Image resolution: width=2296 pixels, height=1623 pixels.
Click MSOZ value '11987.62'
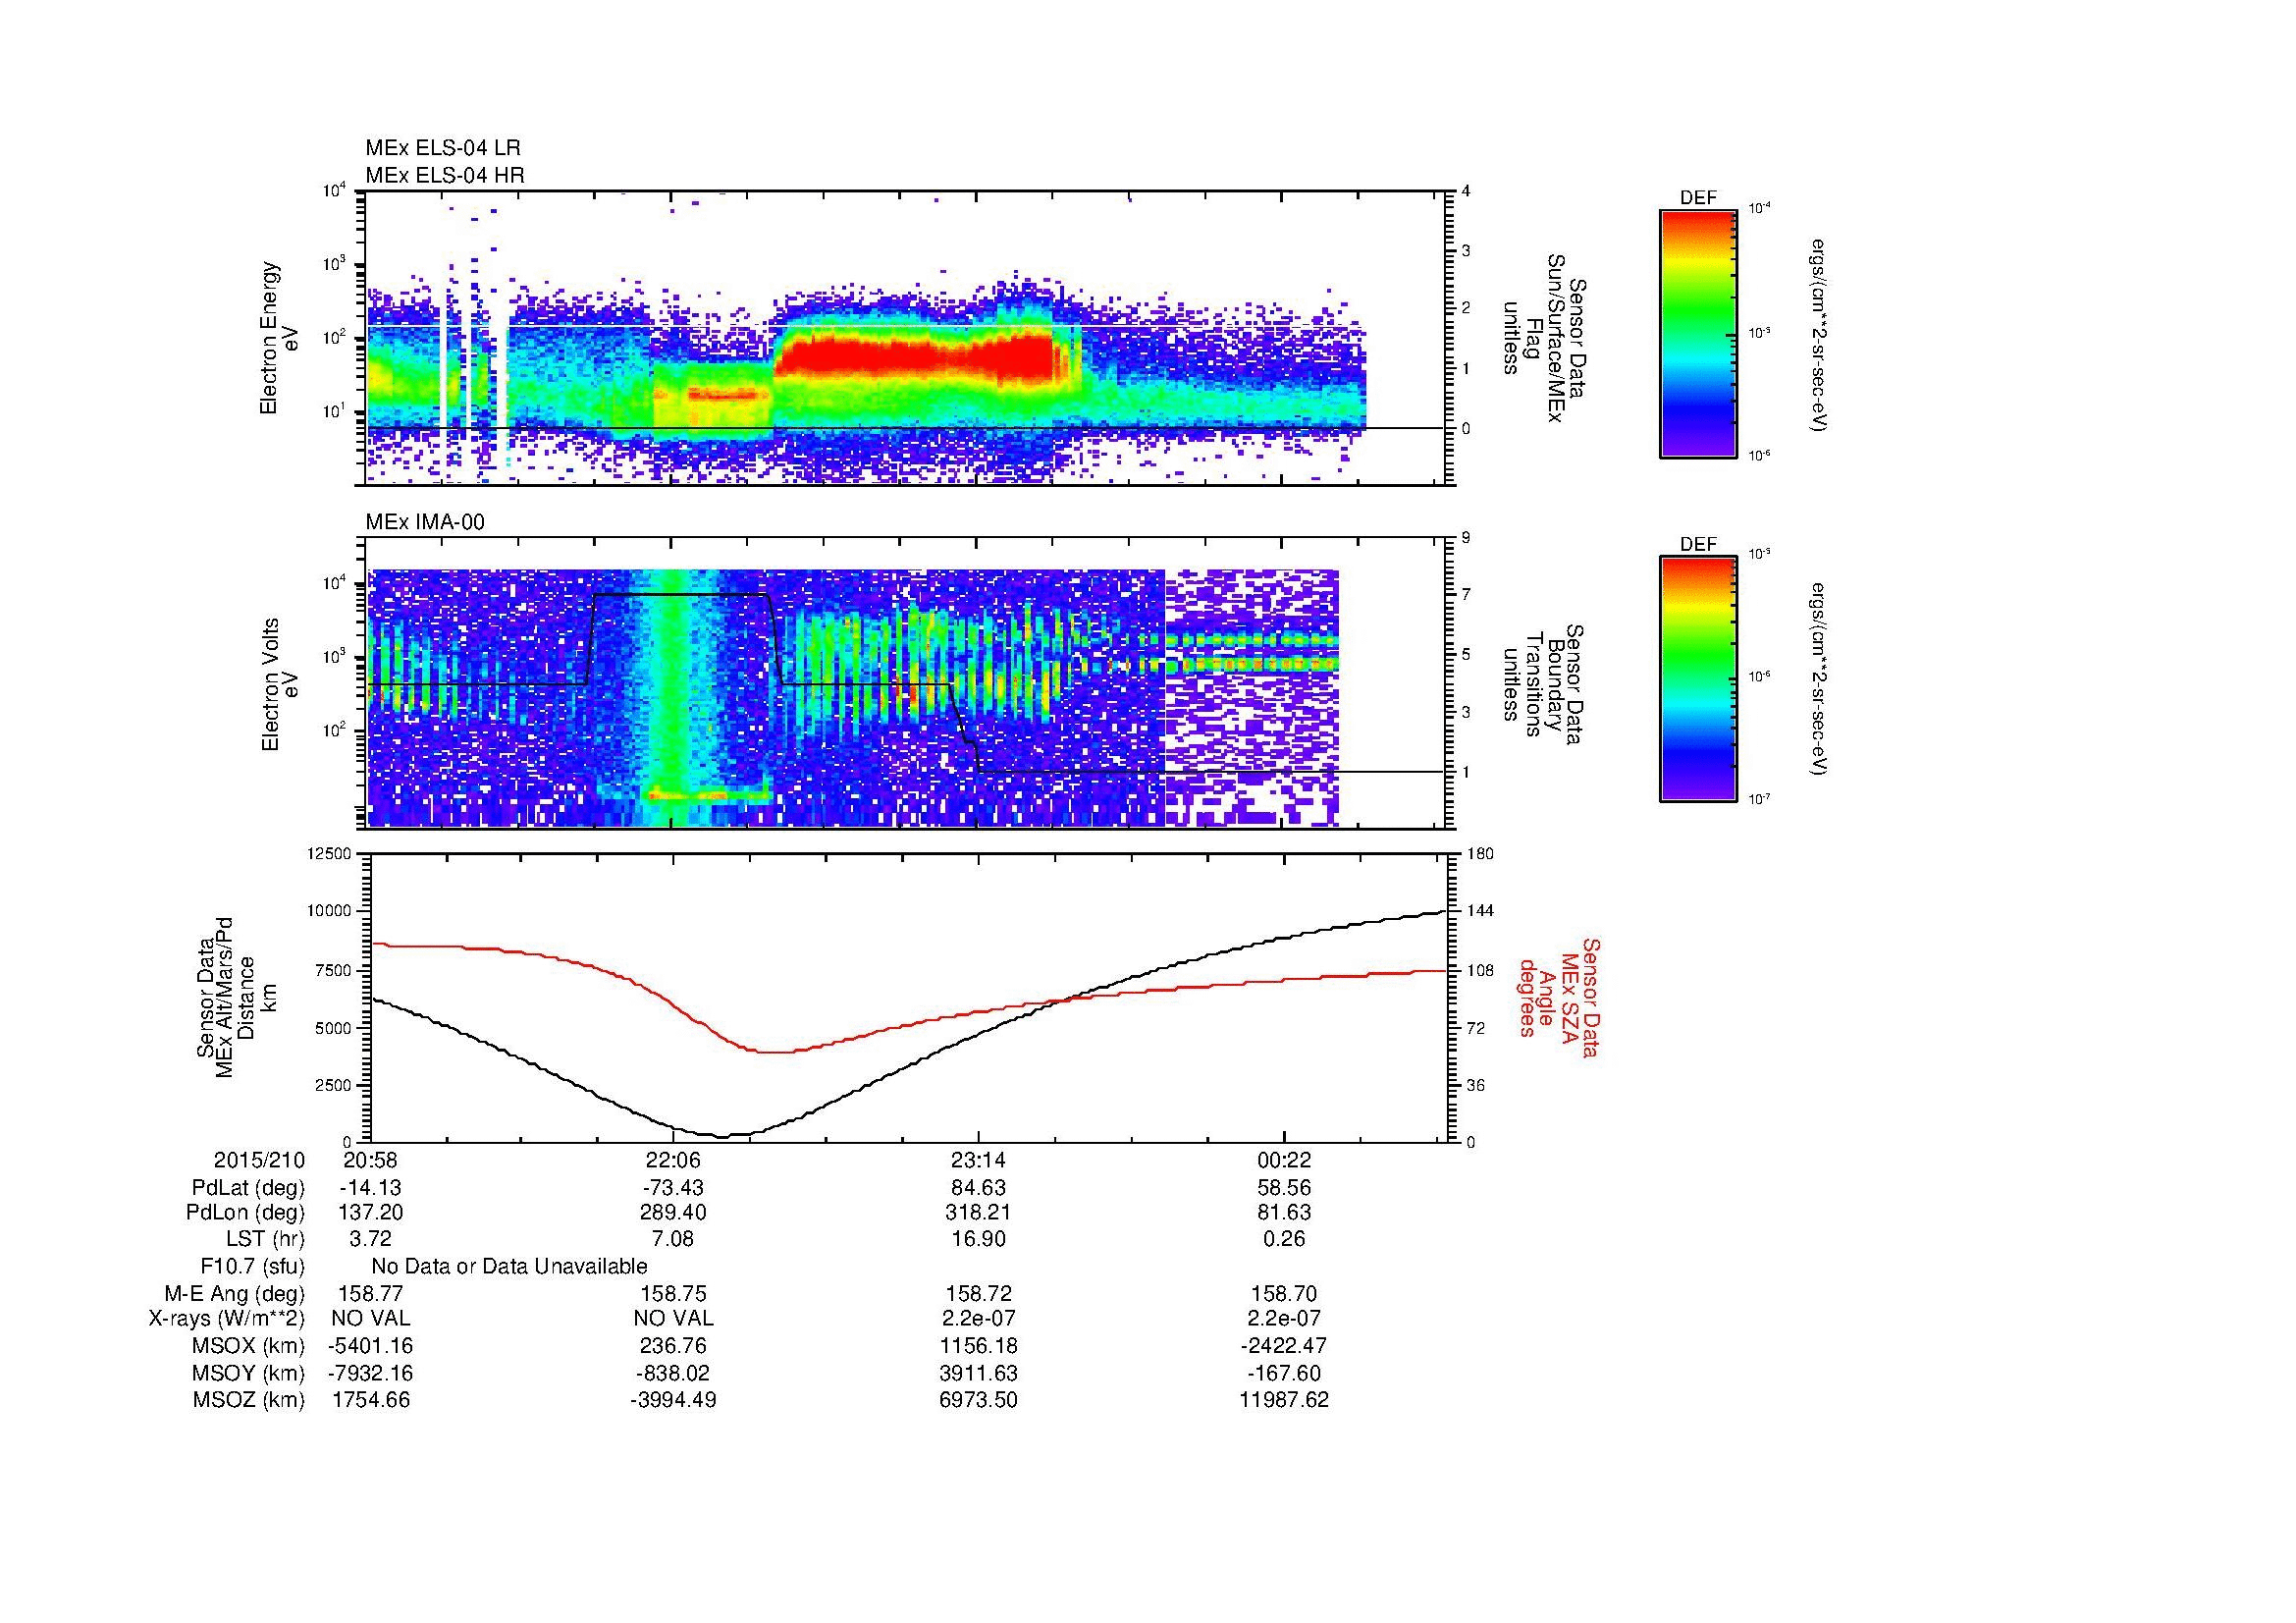click(x=1284, y=1400)
